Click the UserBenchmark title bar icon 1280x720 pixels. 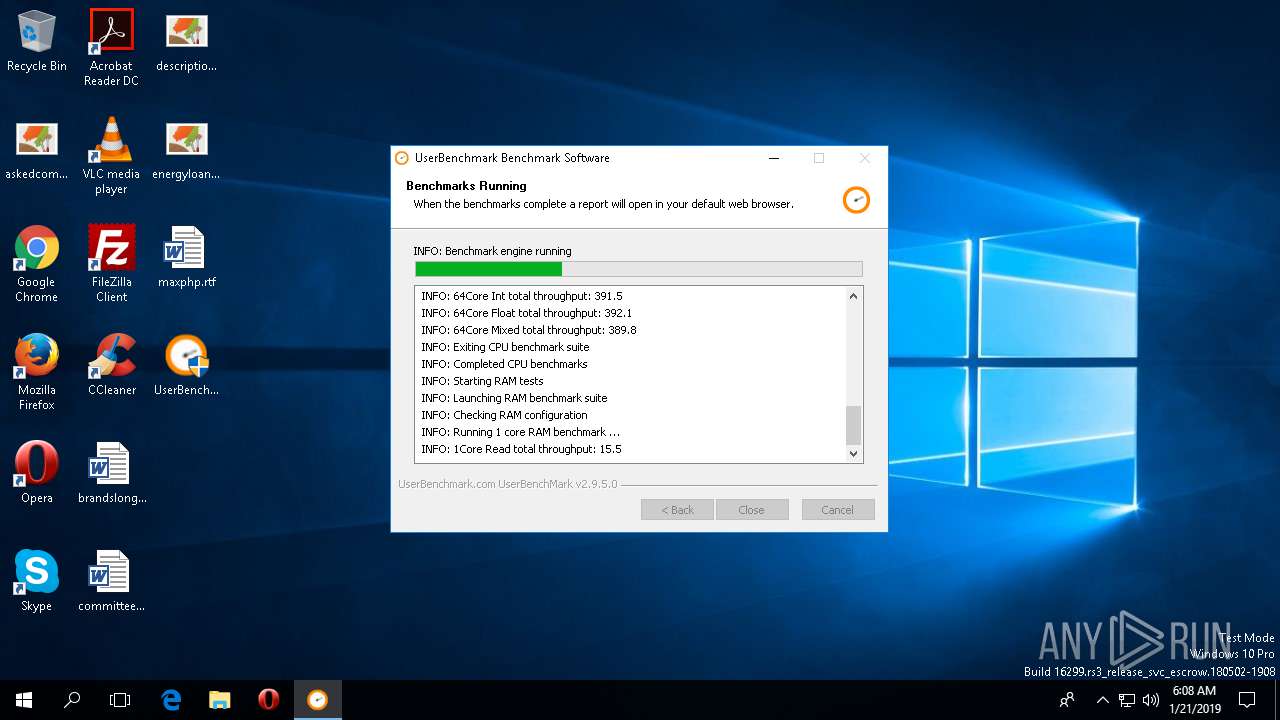(402, 158)
